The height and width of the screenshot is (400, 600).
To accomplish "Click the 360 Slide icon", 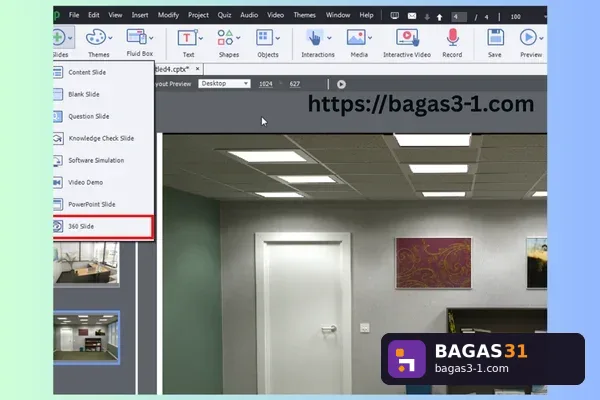I will click(x=58, y=226).
